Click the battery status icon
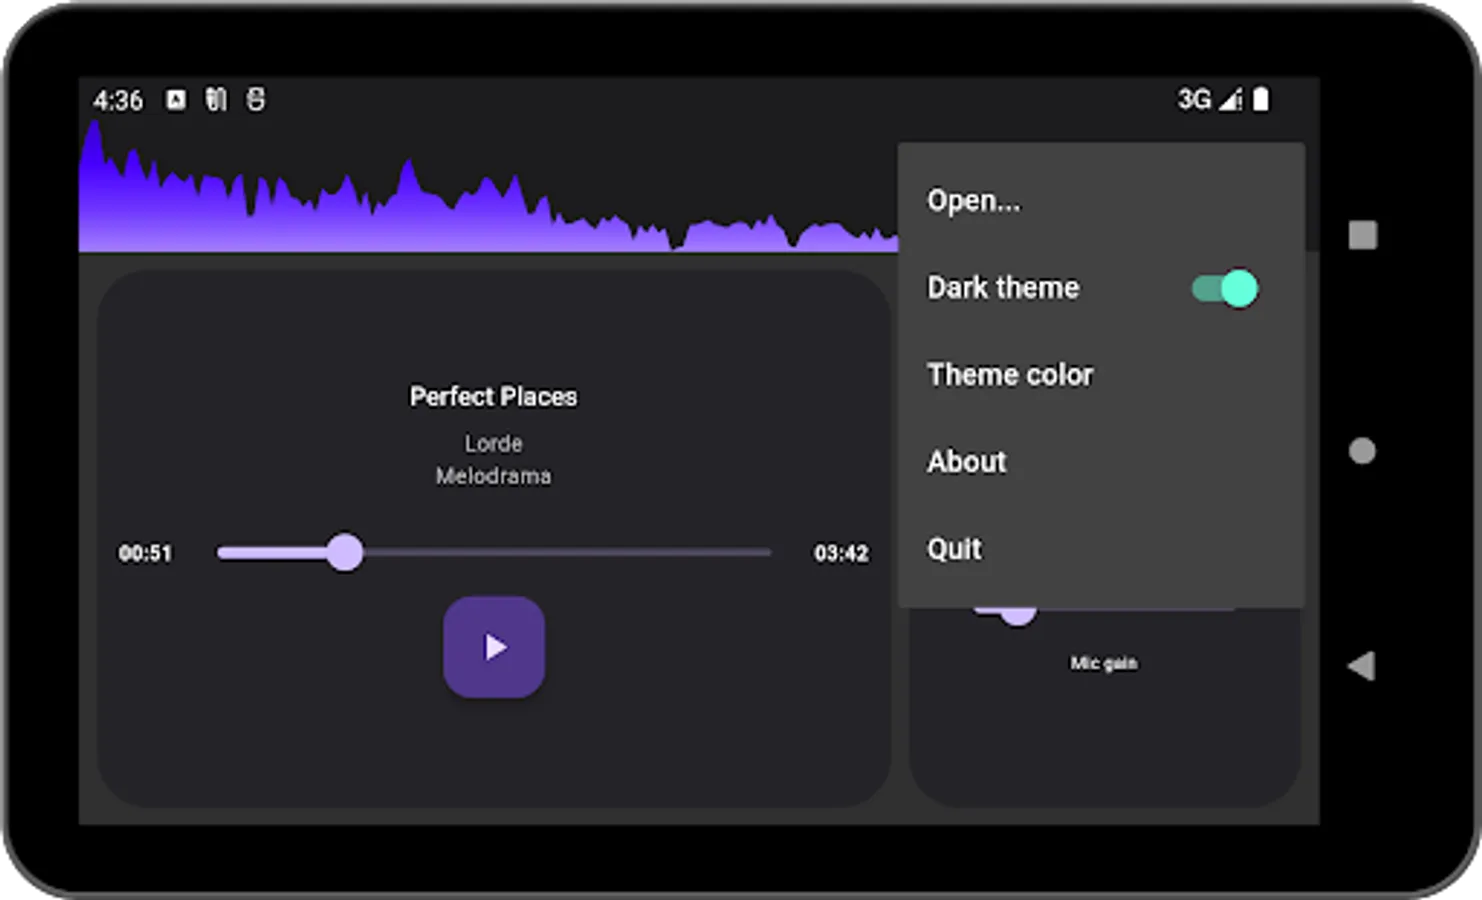This screenshot has width=1482, height=900. [1261, 99]
